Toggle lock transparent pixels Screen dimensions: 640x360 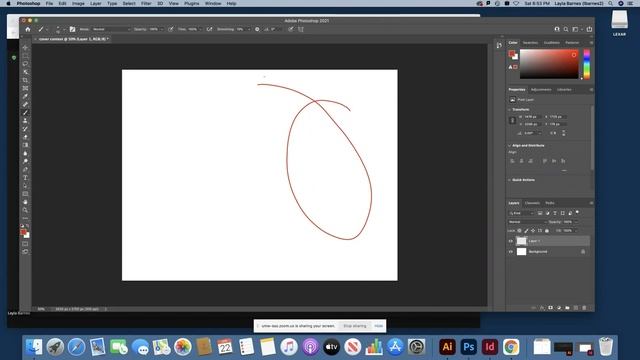(x=520, y=231)
